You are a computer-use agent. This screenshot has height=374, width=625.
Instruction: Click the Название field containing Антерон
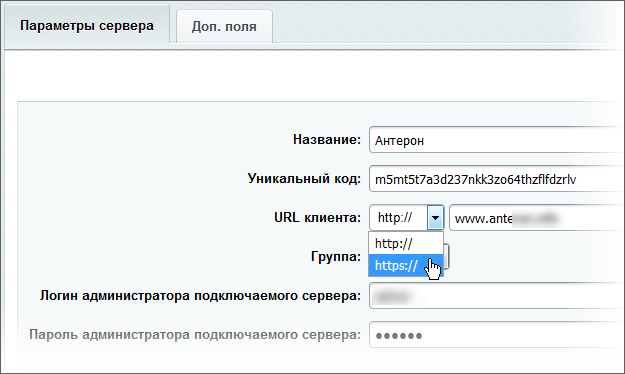[497, 140]
